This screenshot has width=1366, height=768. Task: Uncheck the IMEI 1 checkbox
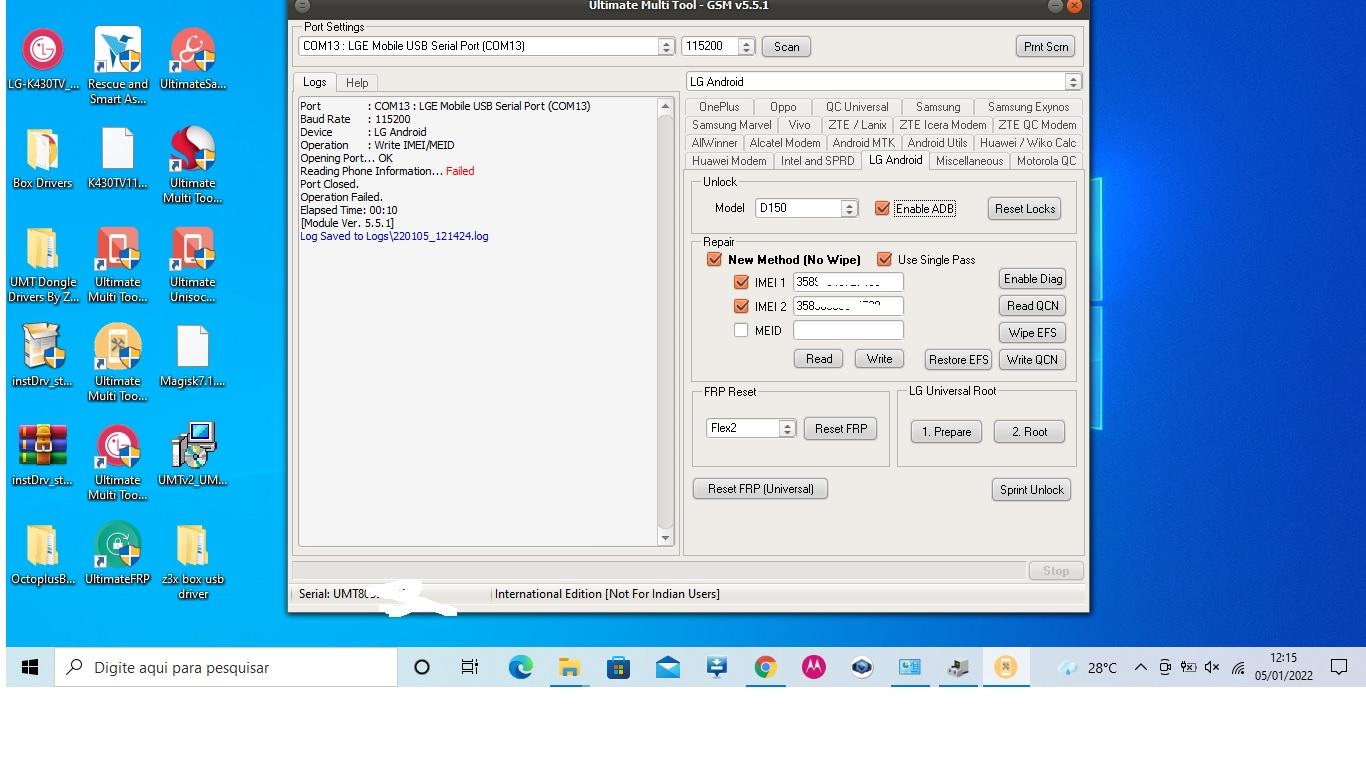(741, 282)
